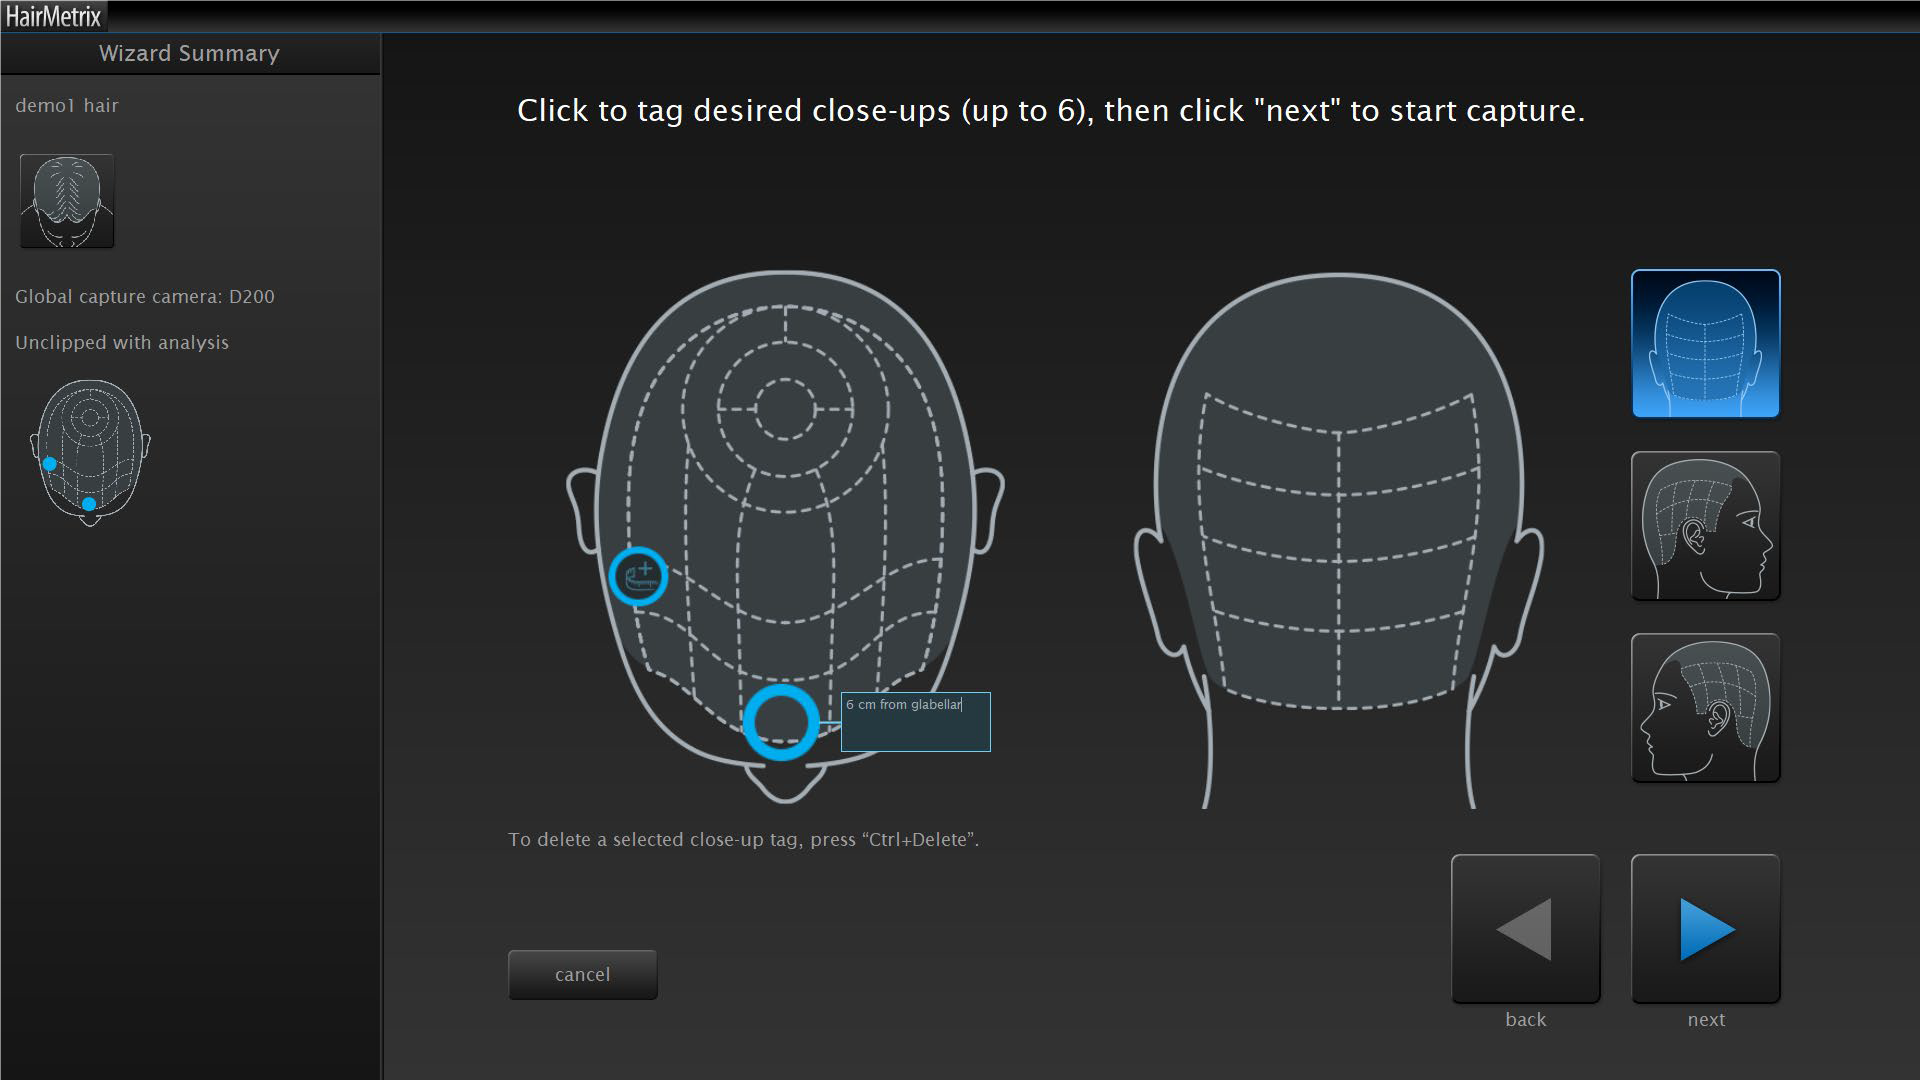Click the gray back arrow icon

(1525, 929)
